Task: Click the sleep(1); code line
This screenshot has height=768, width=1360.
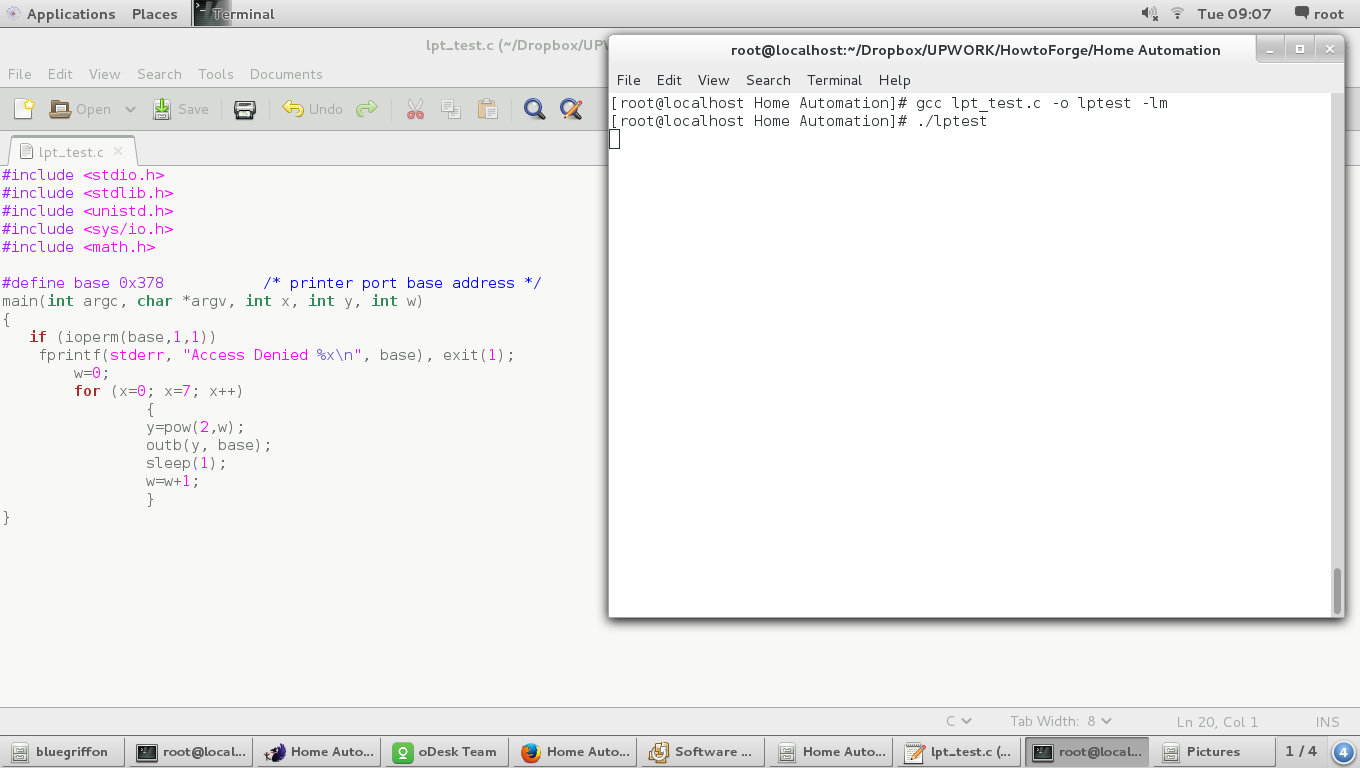Action: 186,463
